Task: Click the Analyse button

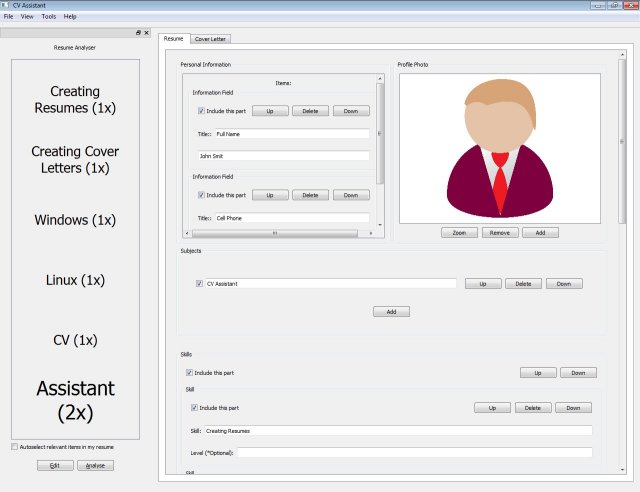Action: 96,465
